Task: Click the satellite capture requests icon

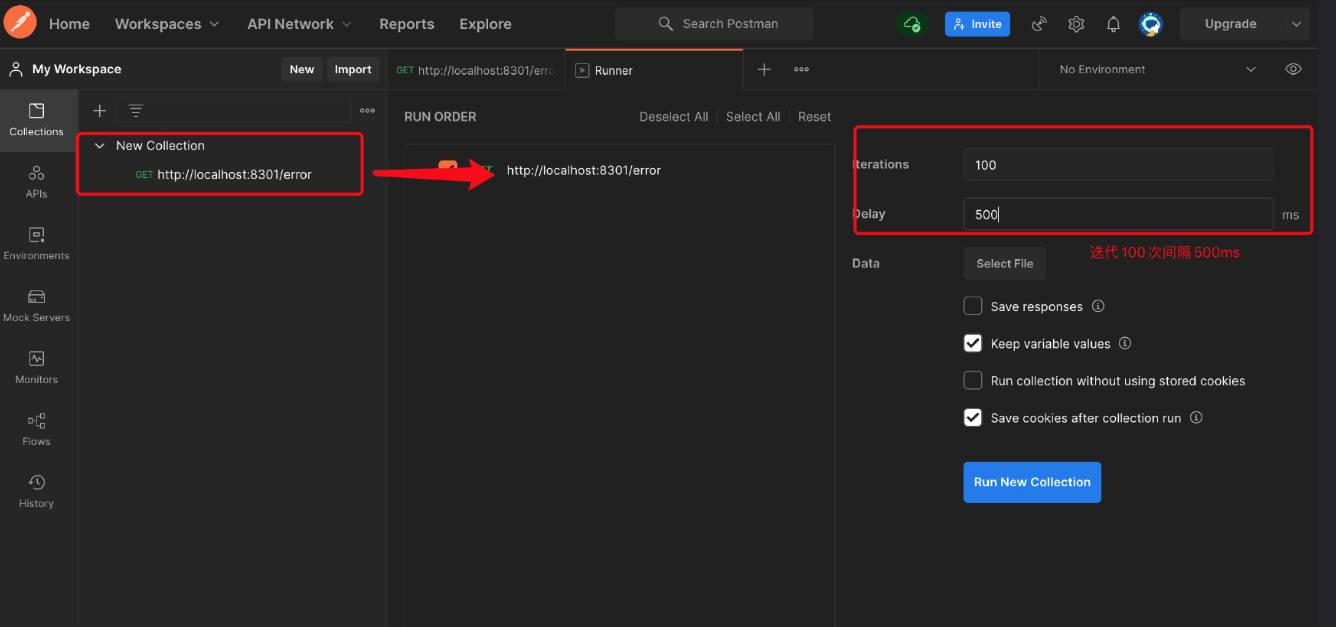Action: (x=1039, y=24)
